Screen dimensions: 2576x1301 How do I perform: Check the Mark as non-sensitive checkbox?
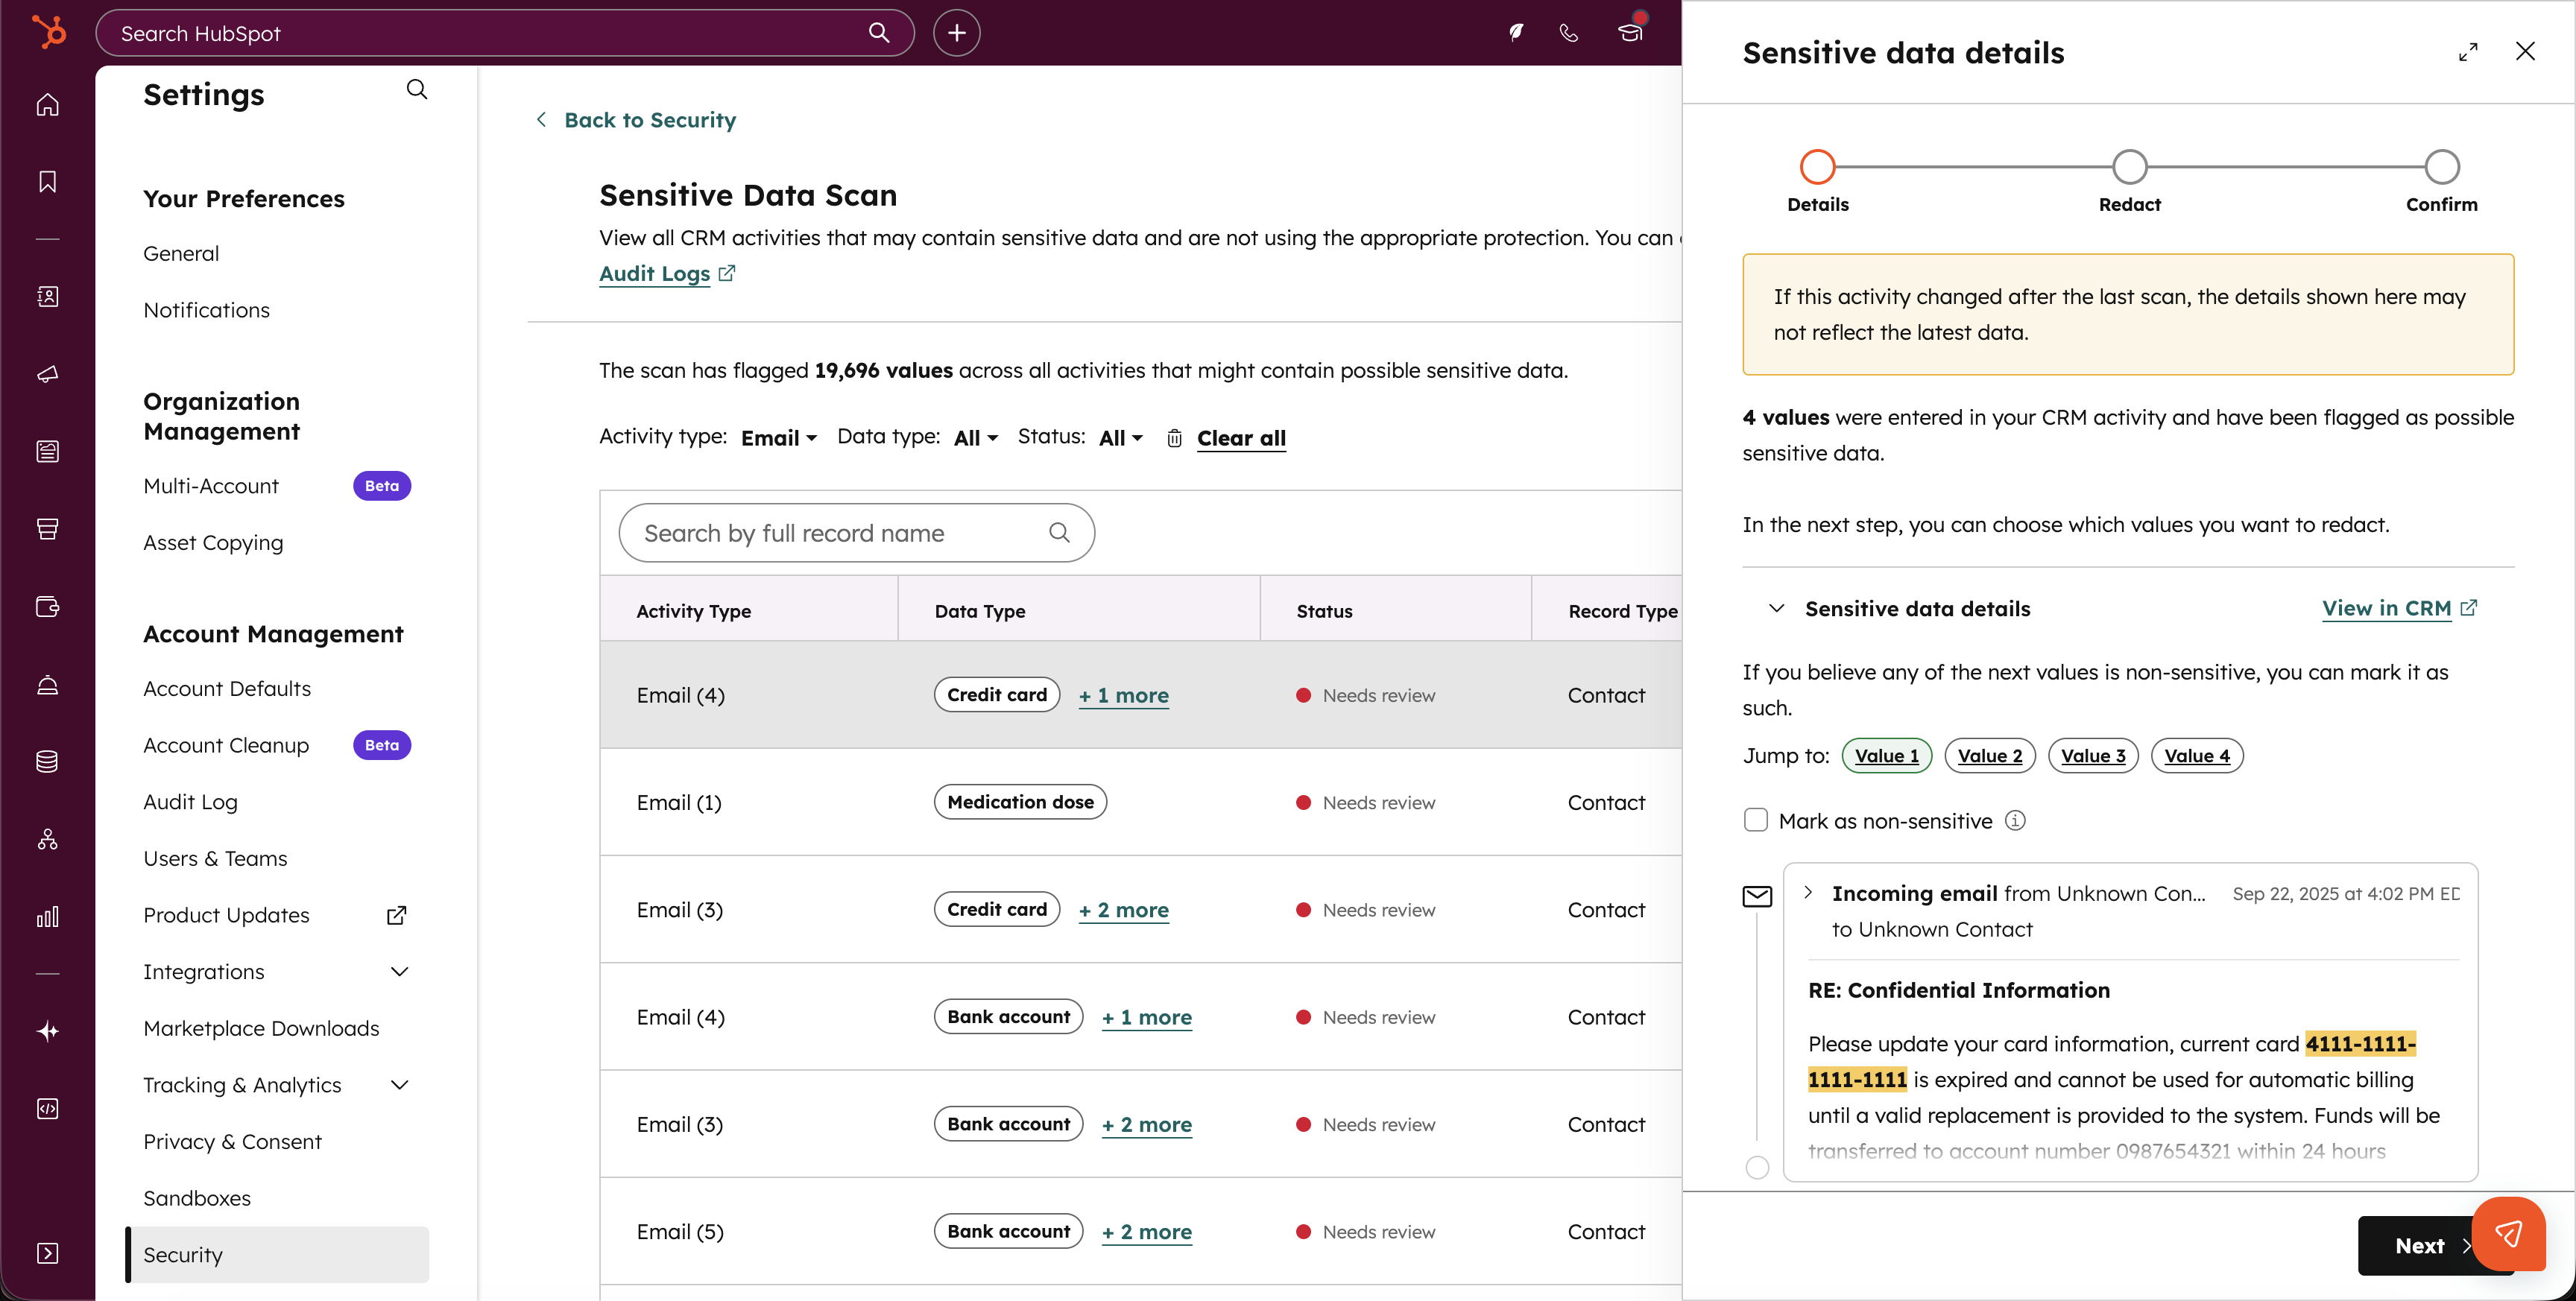coord(1755,820)
